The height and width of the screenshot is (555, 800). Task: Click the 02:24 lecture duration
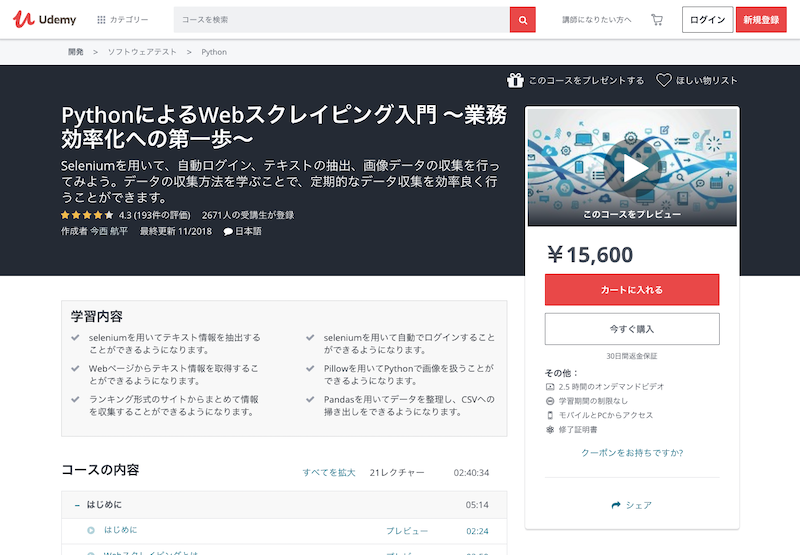(477, 531)
